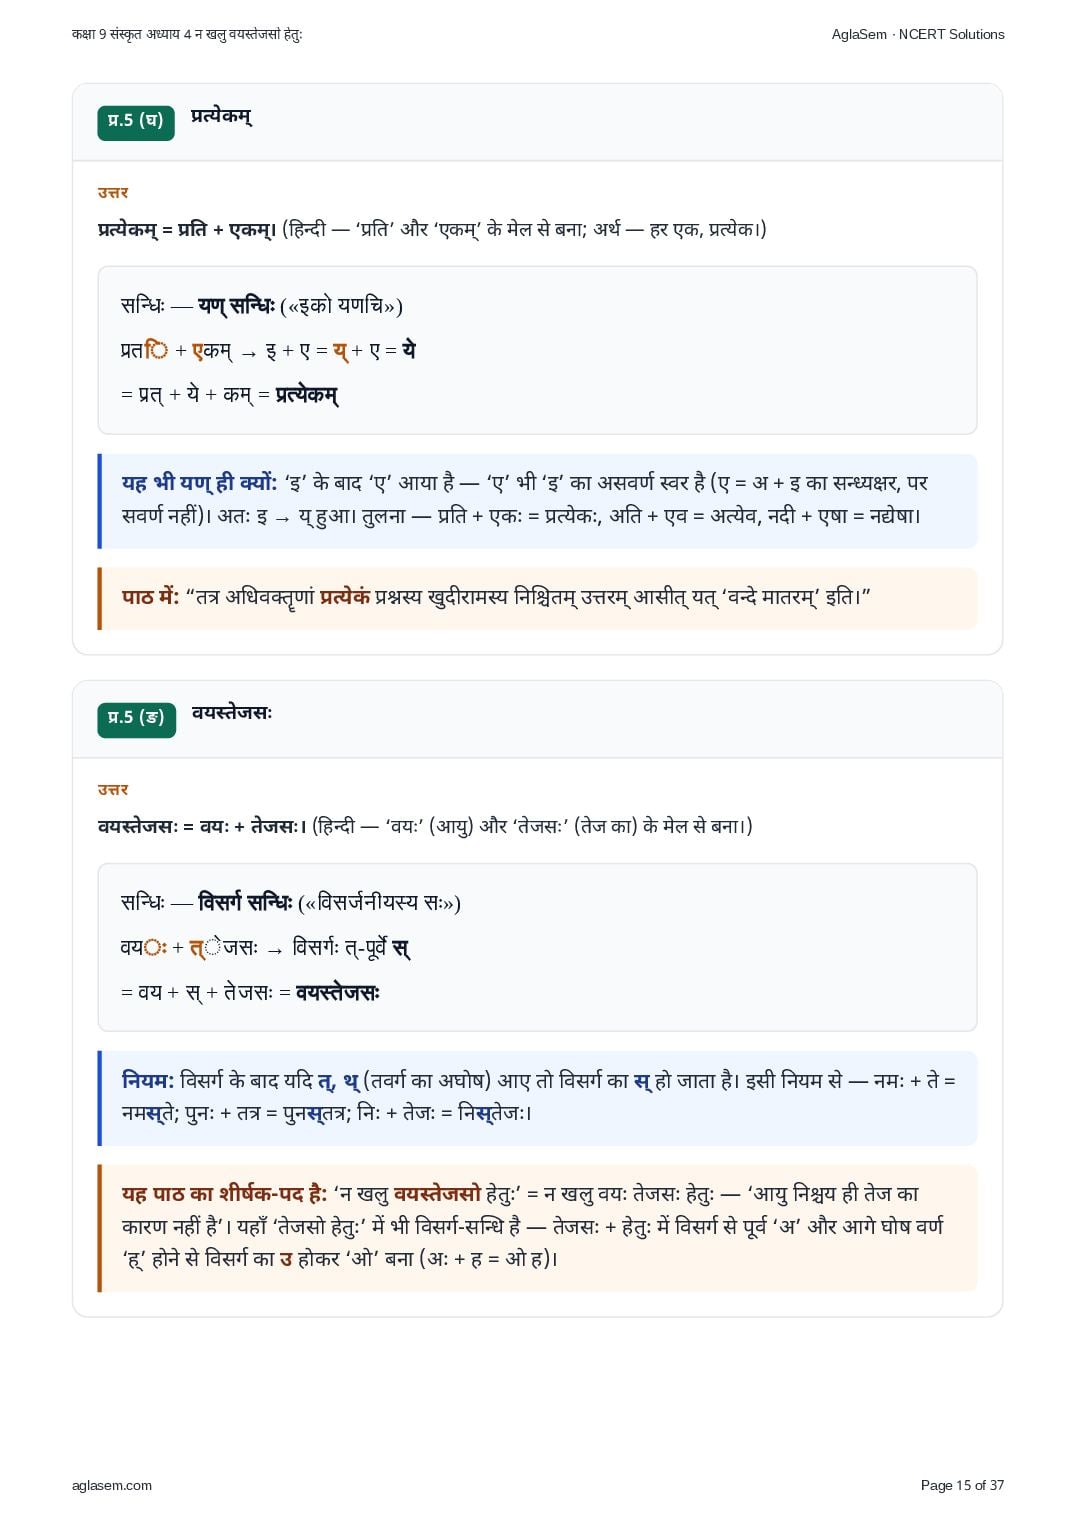Click the Page 15 of 37 indicator
This screenshot has width=1076, height=1522.
tap(962, 1485)
